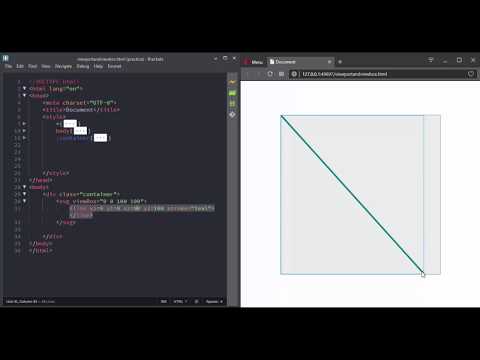The width and height of the screenshot is (480, 360).
Task: Collapse the head tag fold arrow
Action: click(x=24, y=95)
